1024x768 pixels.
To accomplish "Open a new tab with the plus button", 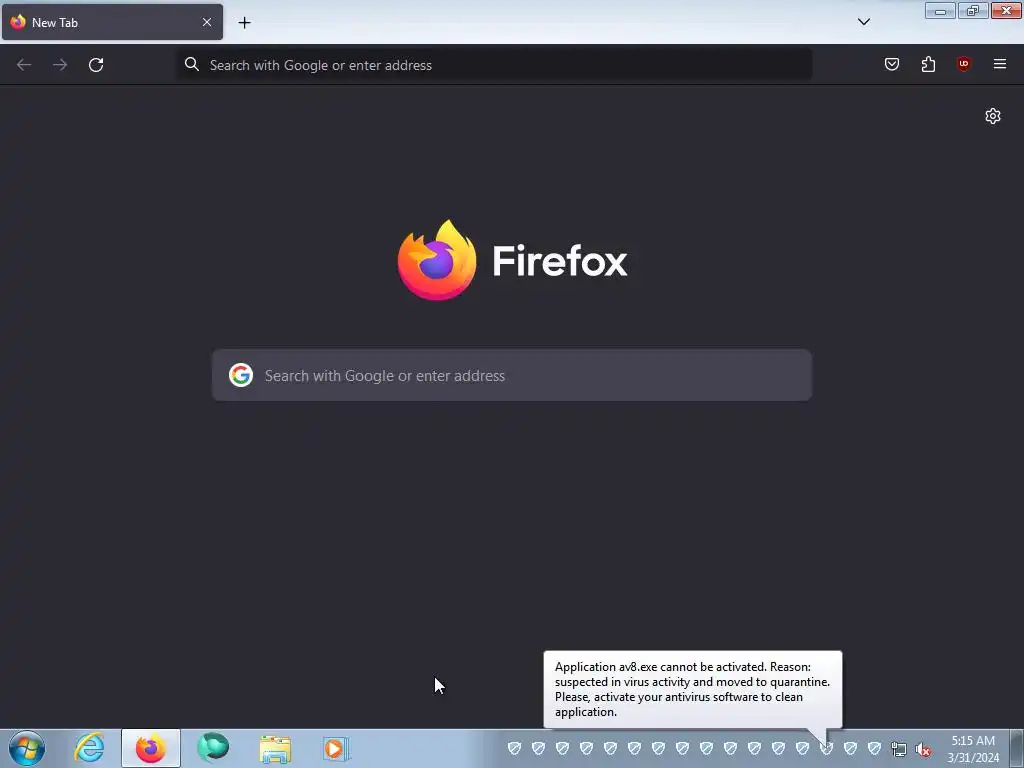I will [244, 23].
